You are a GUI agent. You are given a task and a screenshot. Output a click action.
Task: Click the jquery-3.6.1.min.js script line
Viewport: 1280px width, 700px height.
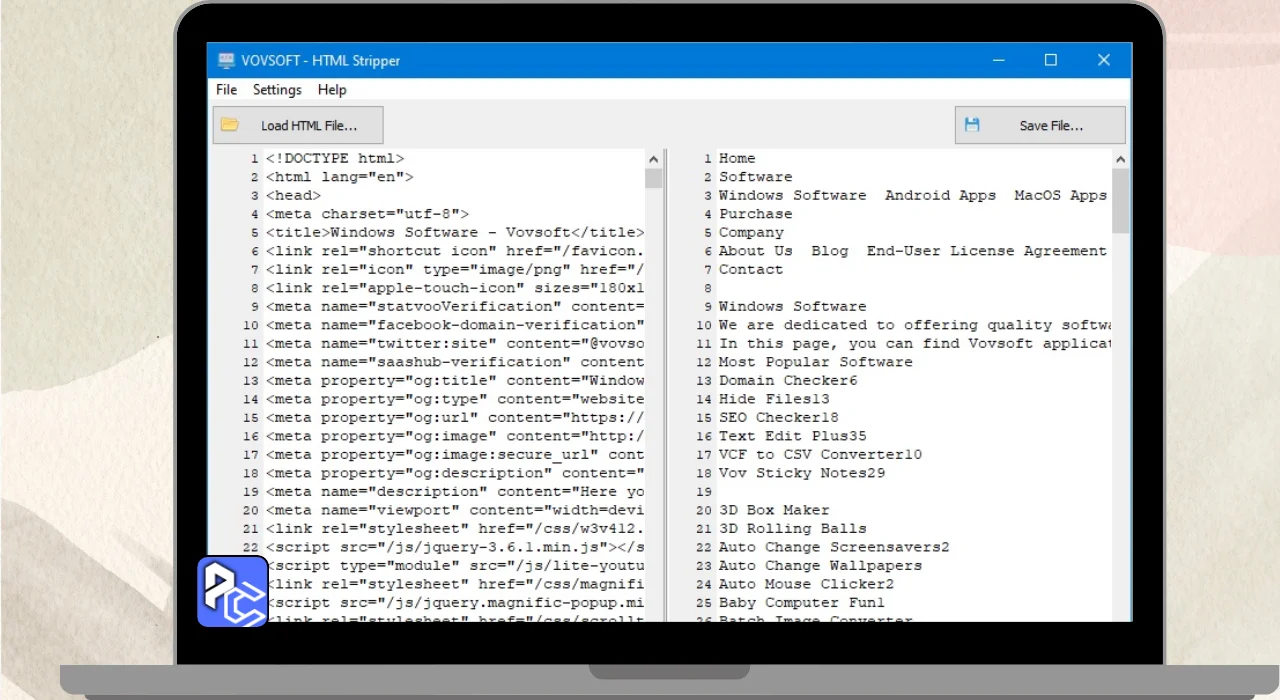click(455, 547)
